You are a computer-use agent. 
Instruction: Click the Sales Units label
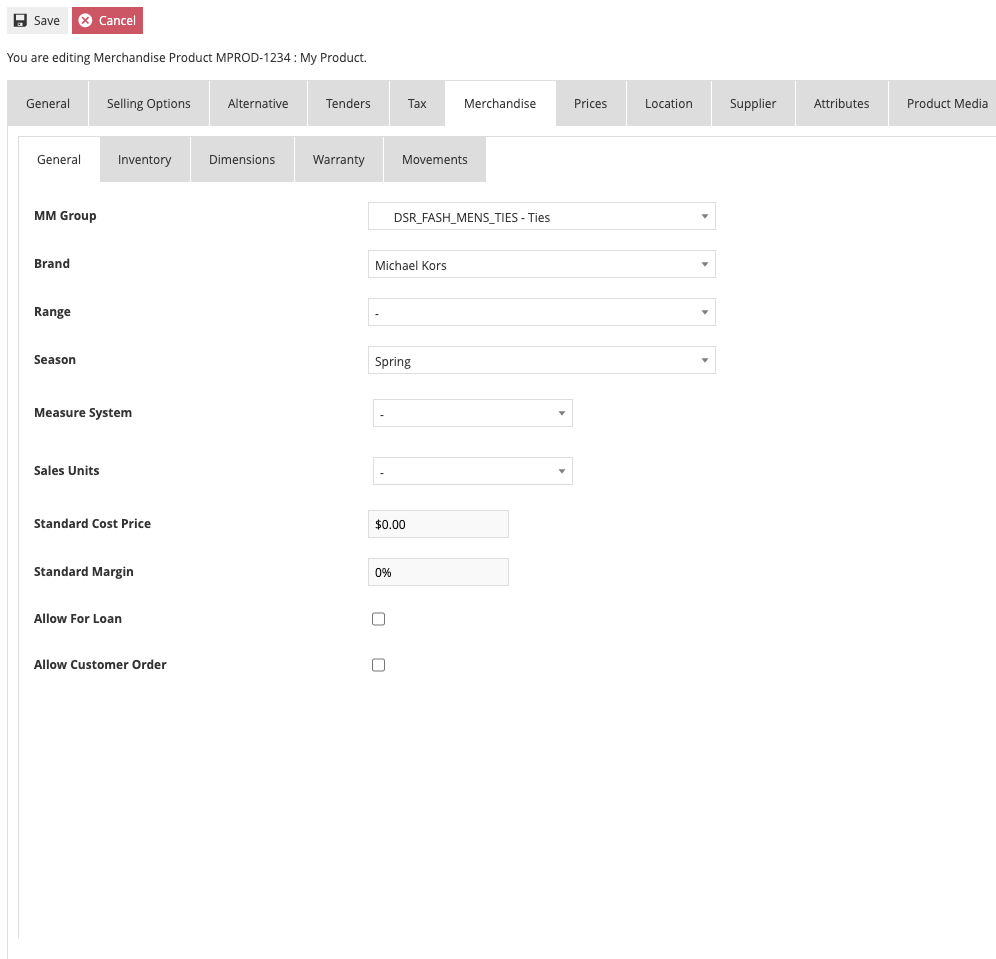67,471
